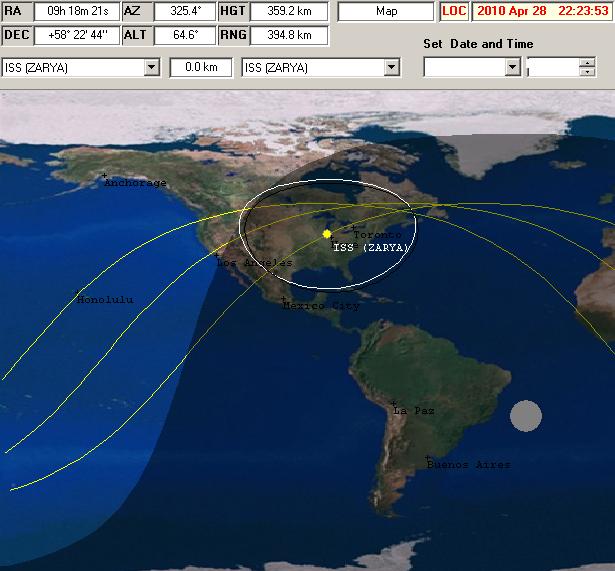The height and width of the screenshot is (571, 615).
Task: Click the Anchorage city marker
Action: (x=104, y=176)
